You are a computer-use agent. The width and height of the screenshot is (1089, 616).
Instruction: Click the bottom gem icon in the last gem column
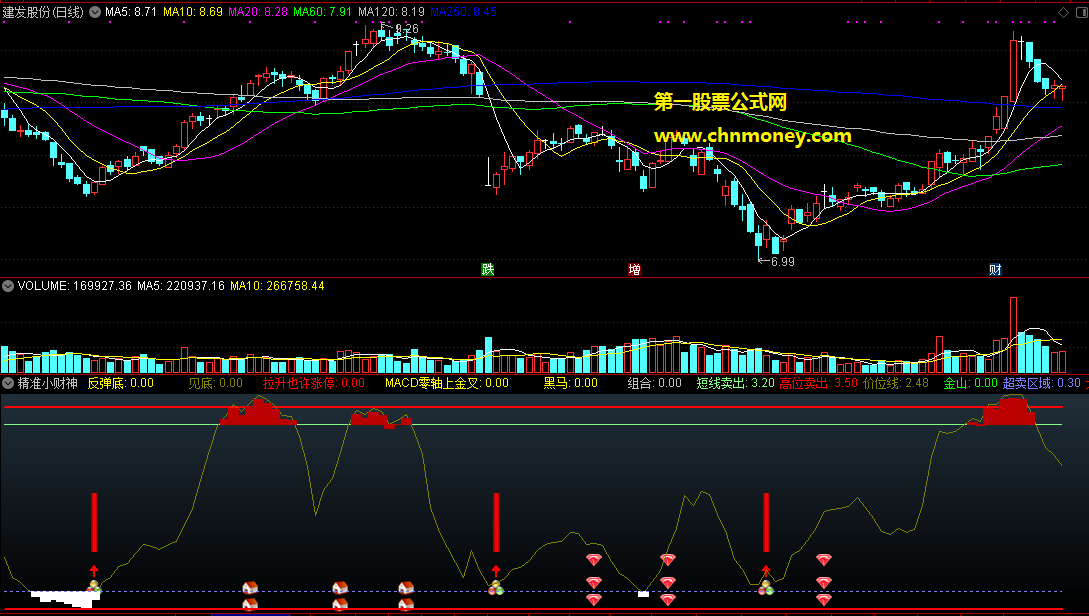click(x=824, y=599)
